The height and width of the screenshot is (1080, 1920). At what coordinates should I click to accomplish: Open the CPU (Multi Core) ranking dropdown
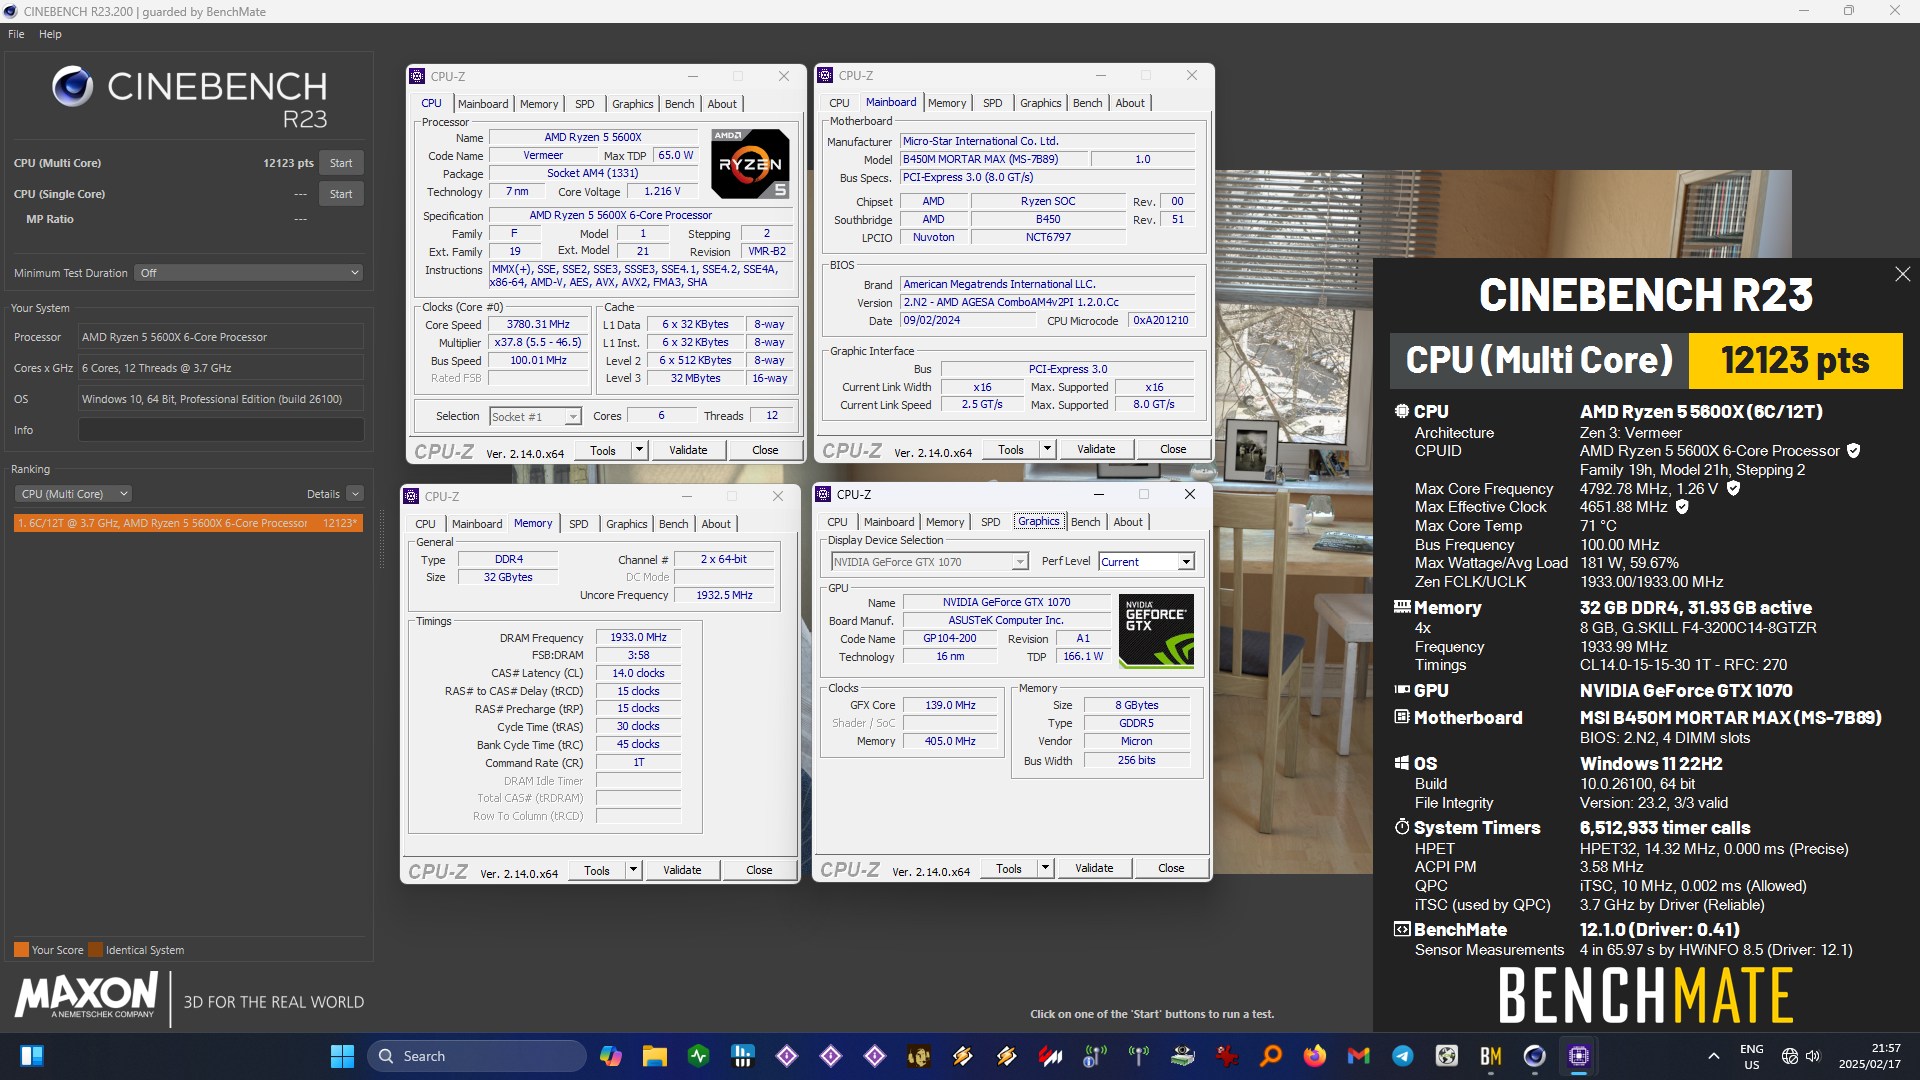tap(73, 494)
